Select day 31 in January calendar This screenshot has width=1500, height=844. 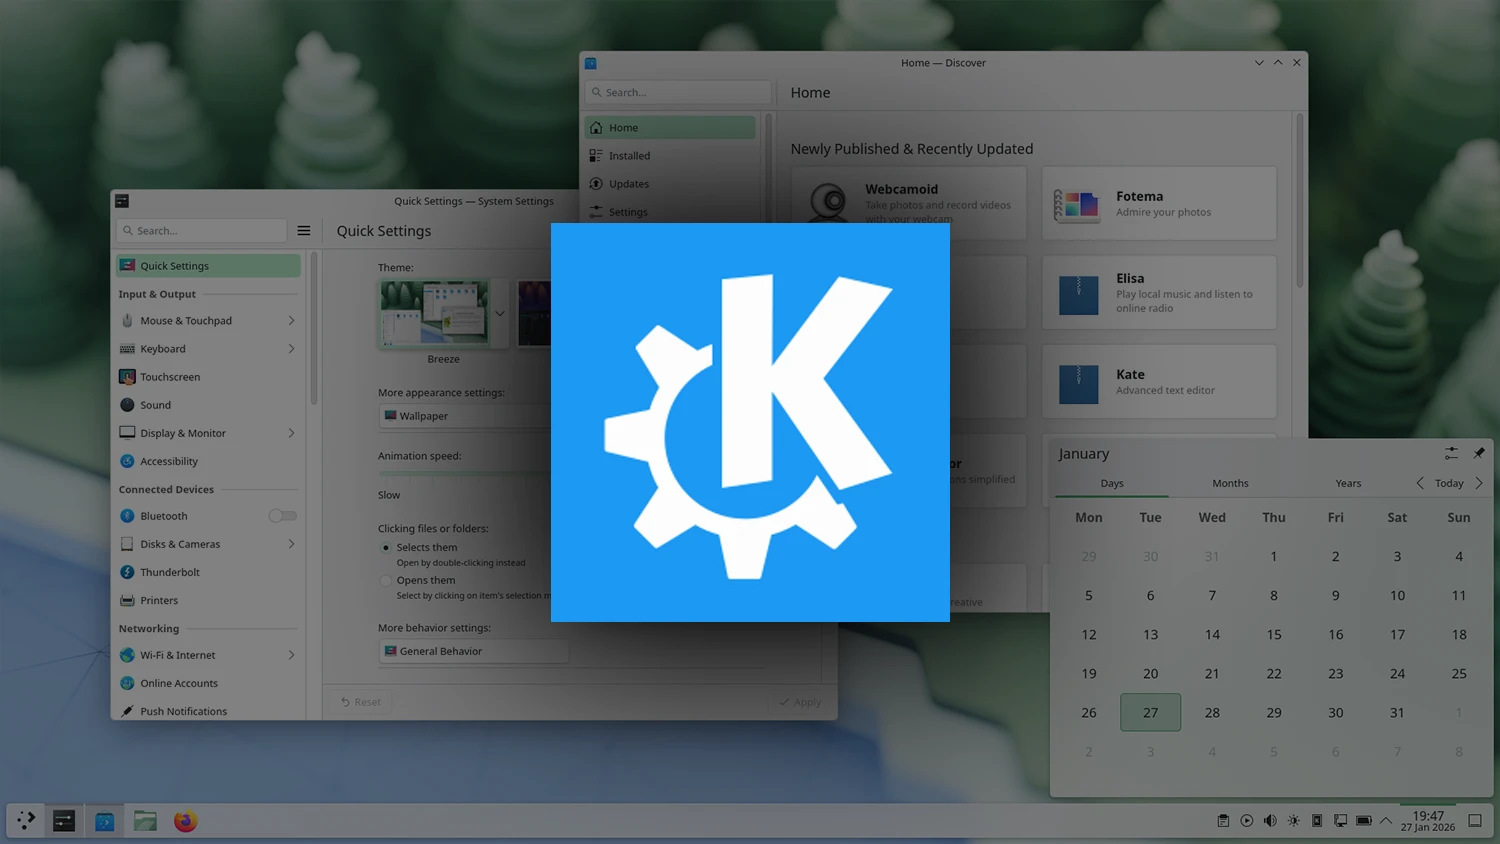(1397, 712)
